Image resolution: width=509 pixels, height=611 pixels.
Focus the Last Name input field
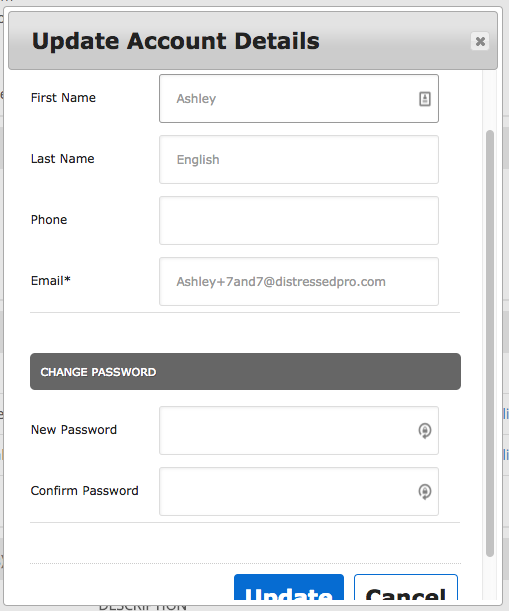coord(299,159)
